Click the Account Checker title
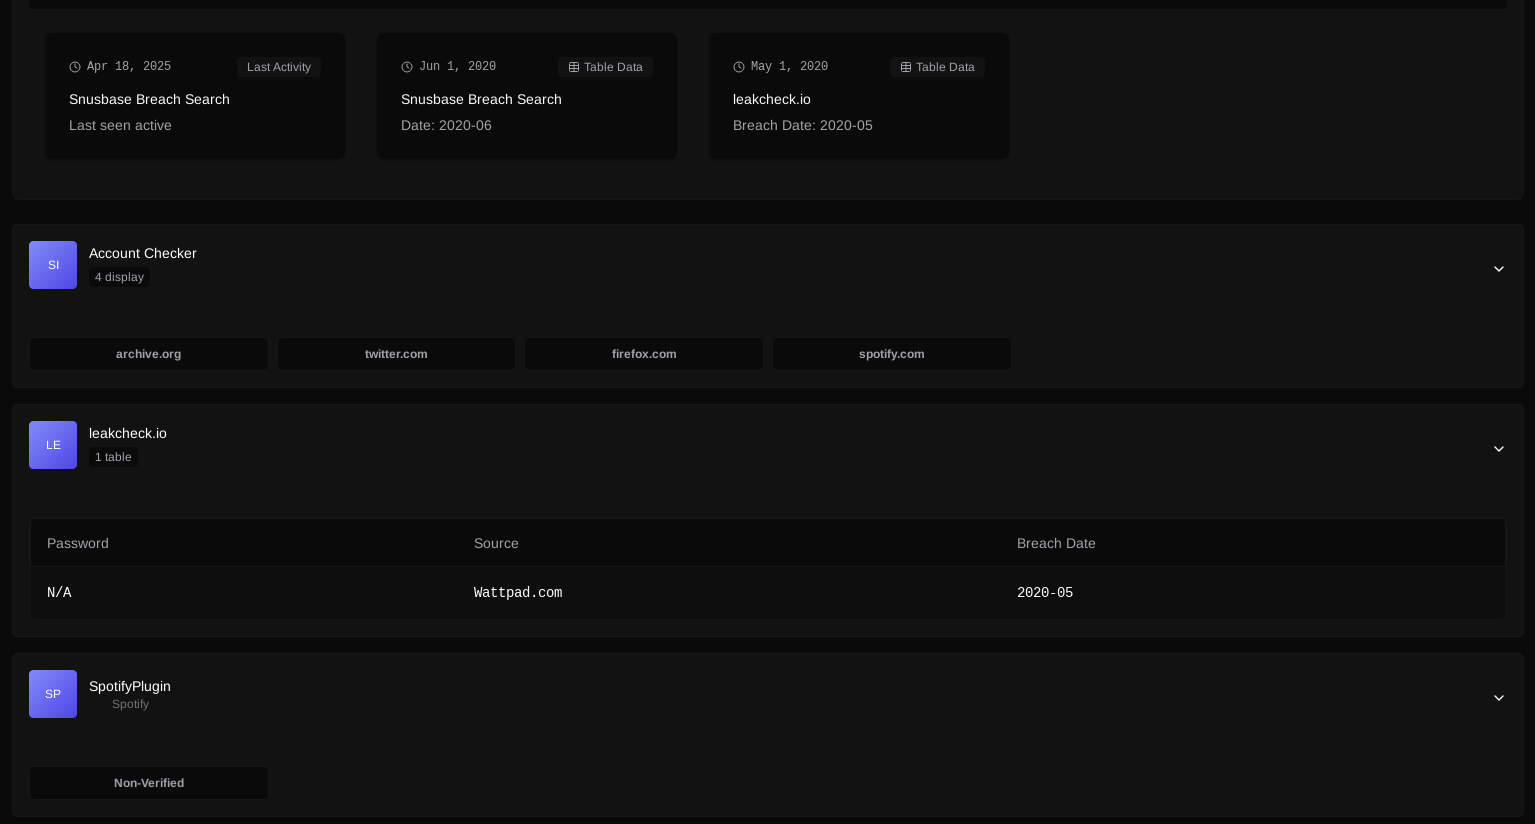This screenshot has width=1535, height=824. [143, 253]
